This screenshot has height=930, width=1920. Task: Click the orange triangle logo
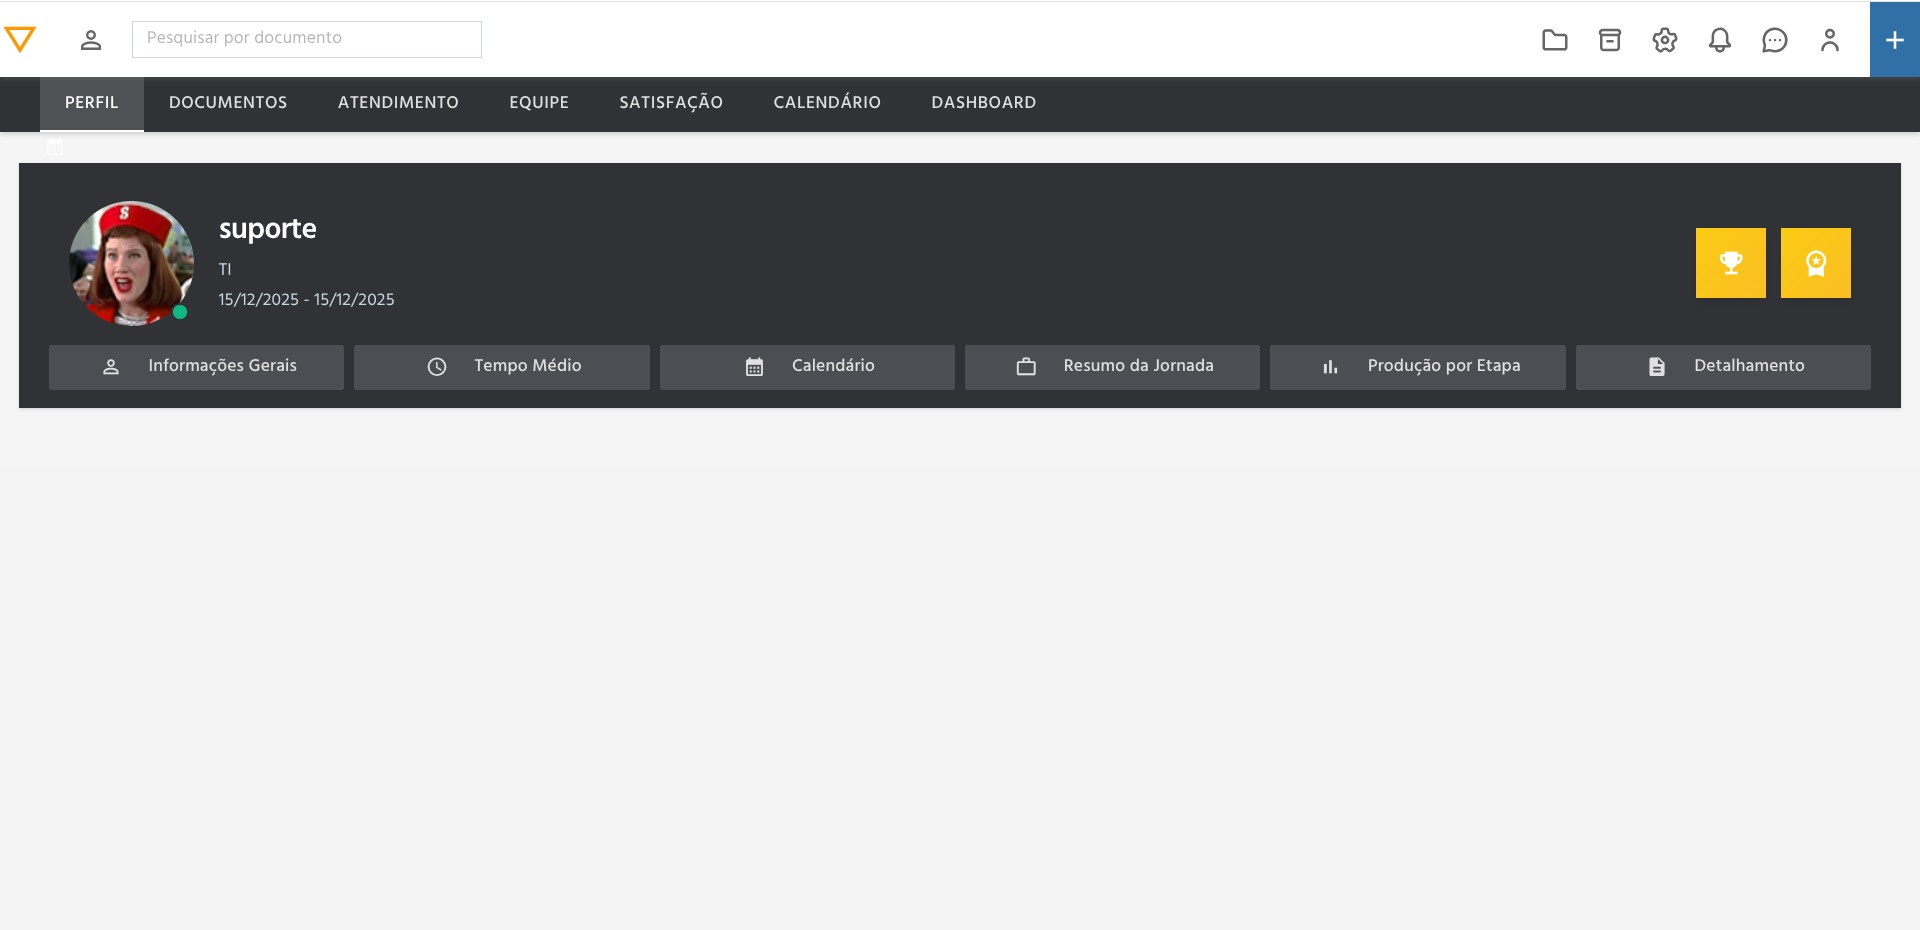coord(22,40)
